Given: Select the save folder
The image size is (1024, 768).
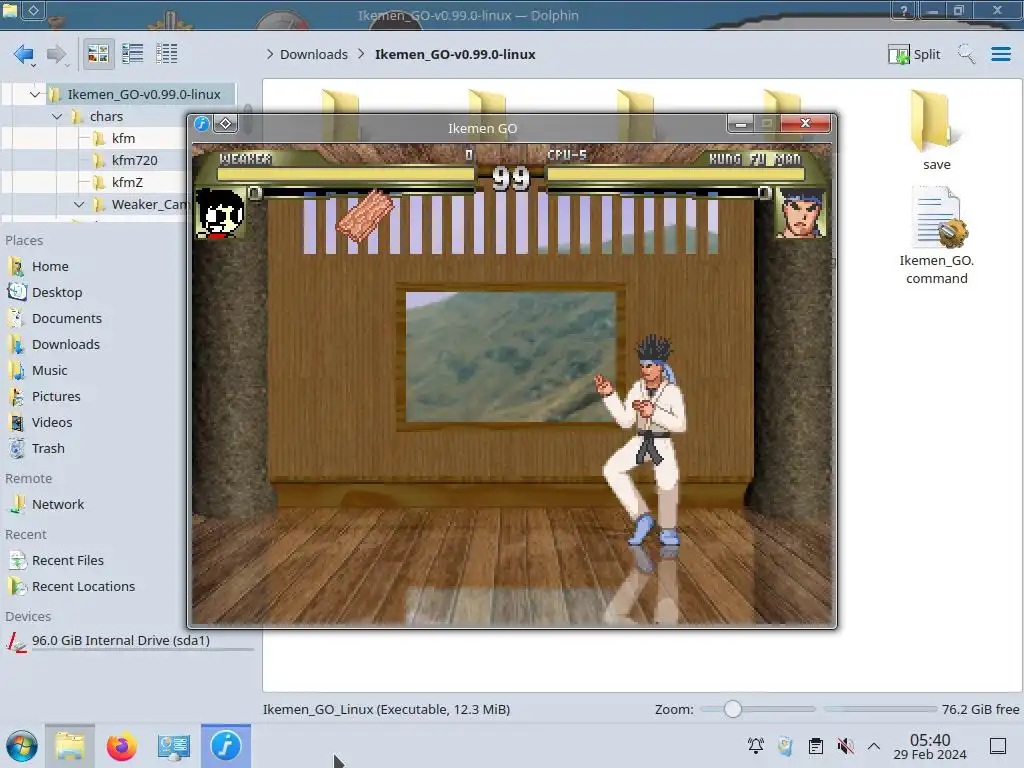Looking at the screenshot, I should [x=936, y=131].
